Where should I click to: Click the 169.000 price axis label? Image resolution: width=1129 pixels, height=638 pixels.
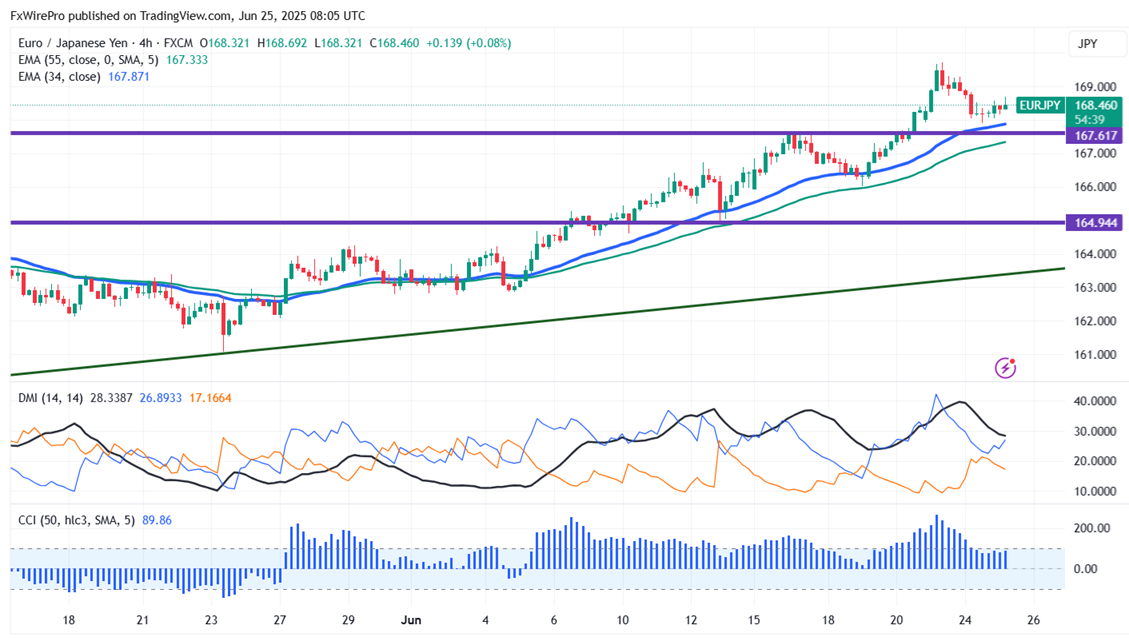[x=1094, y=87]
